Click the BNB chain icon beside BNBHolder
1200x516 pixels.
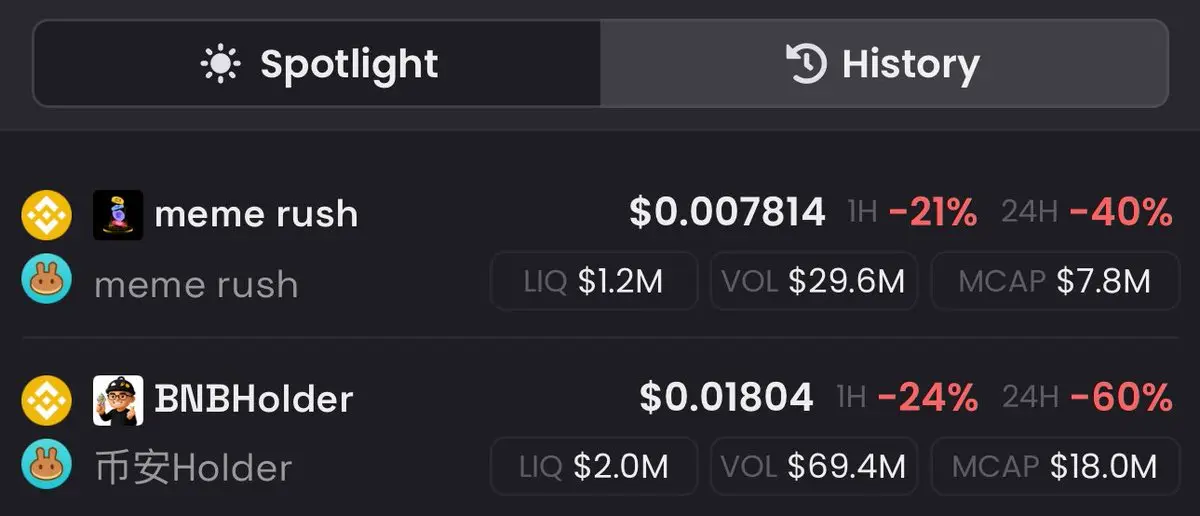(46, 400)
